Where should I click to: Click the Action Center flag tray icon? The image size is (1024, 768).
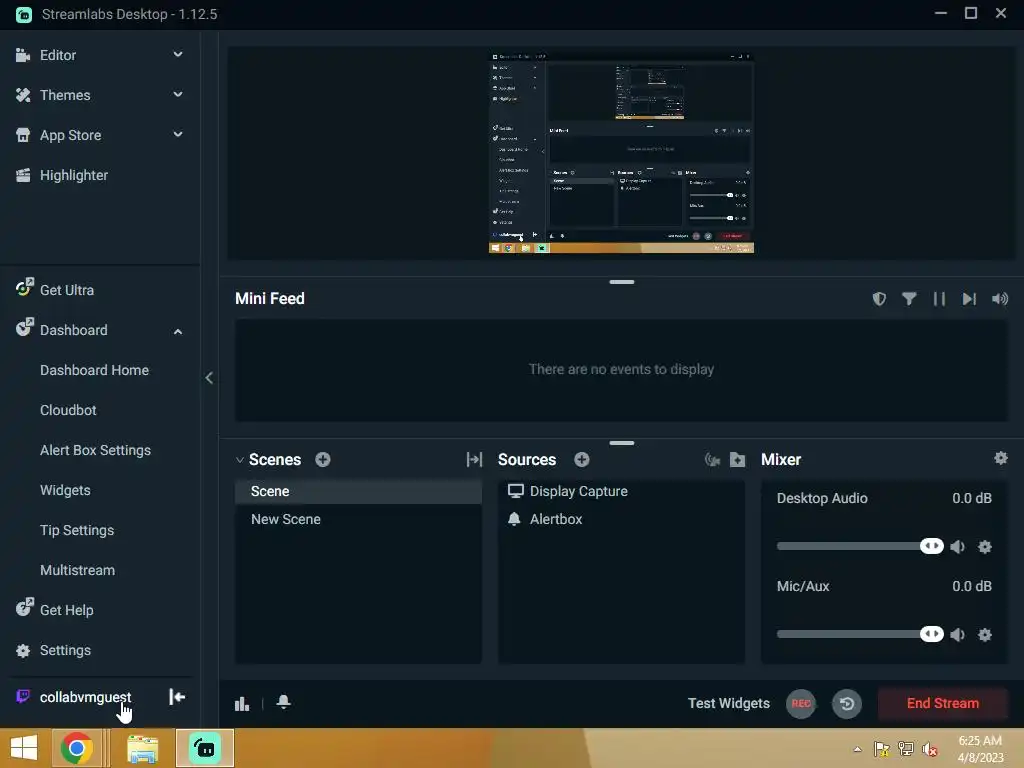[x=882, y=749]
